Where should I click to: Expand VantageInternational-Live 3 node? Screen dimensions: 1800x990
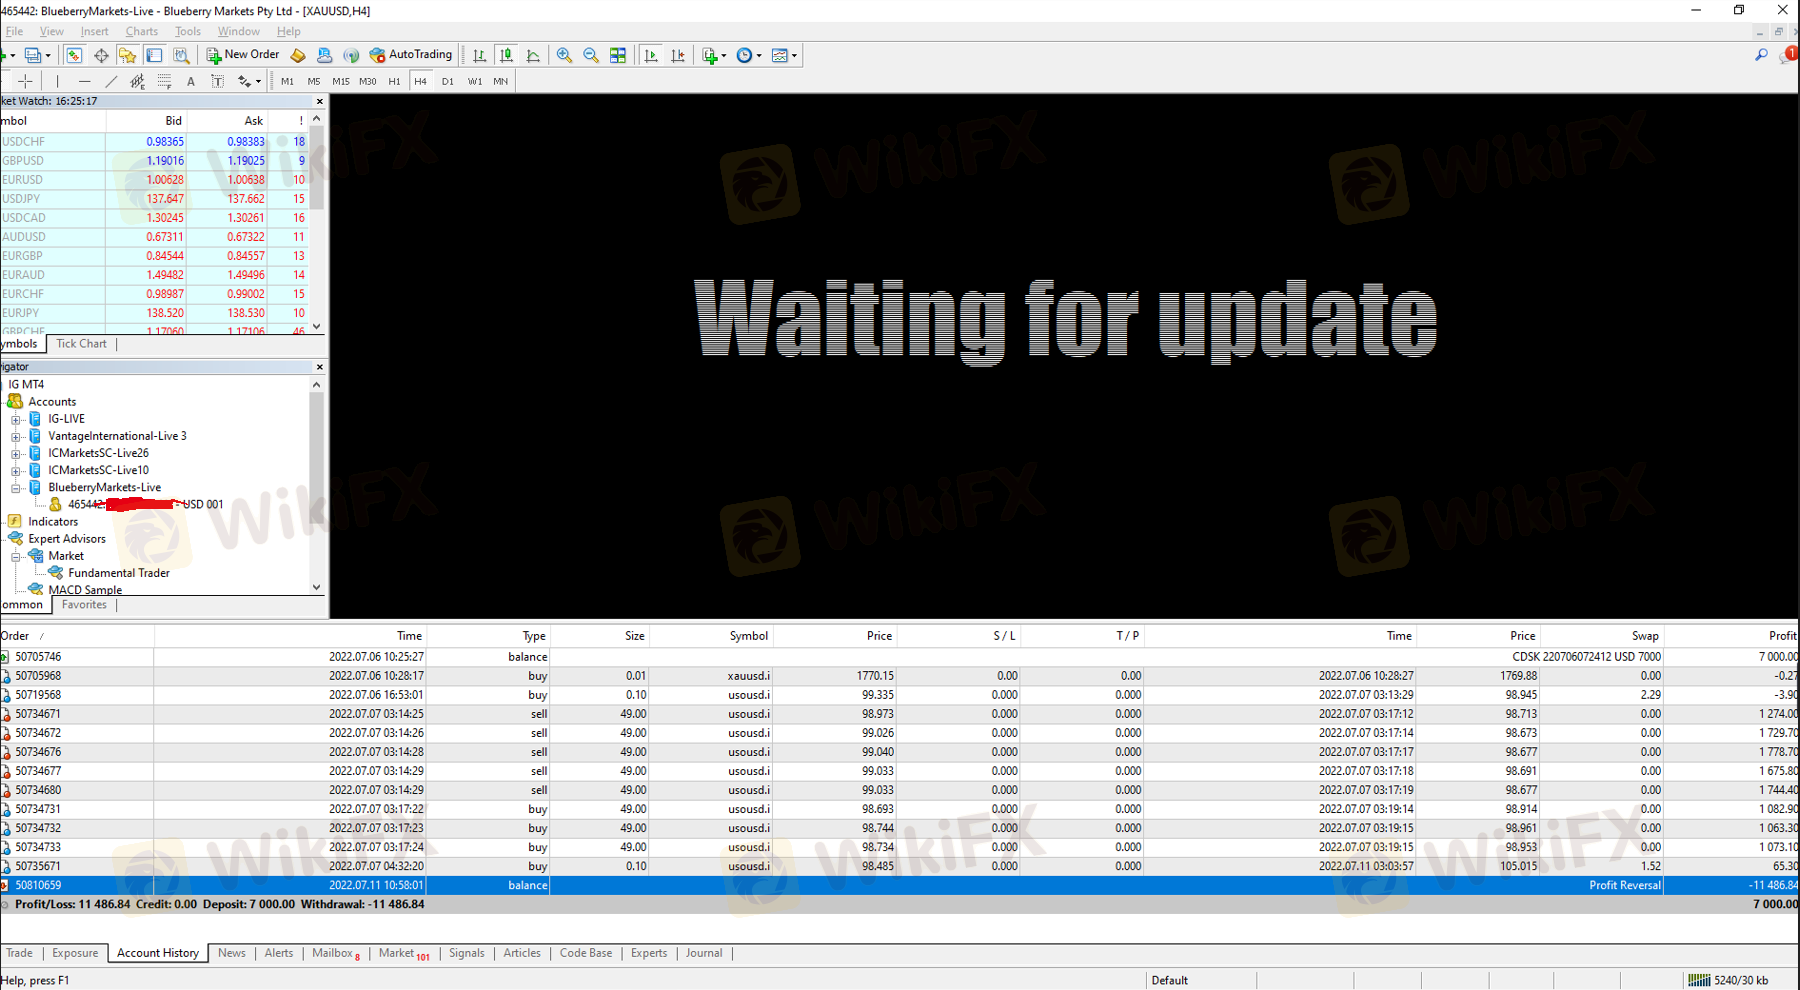pos(16,436)
